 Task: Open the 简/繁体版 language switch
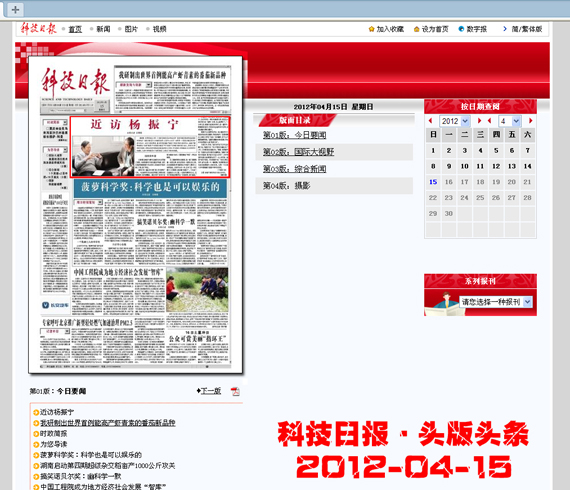(x=527, y=29)
